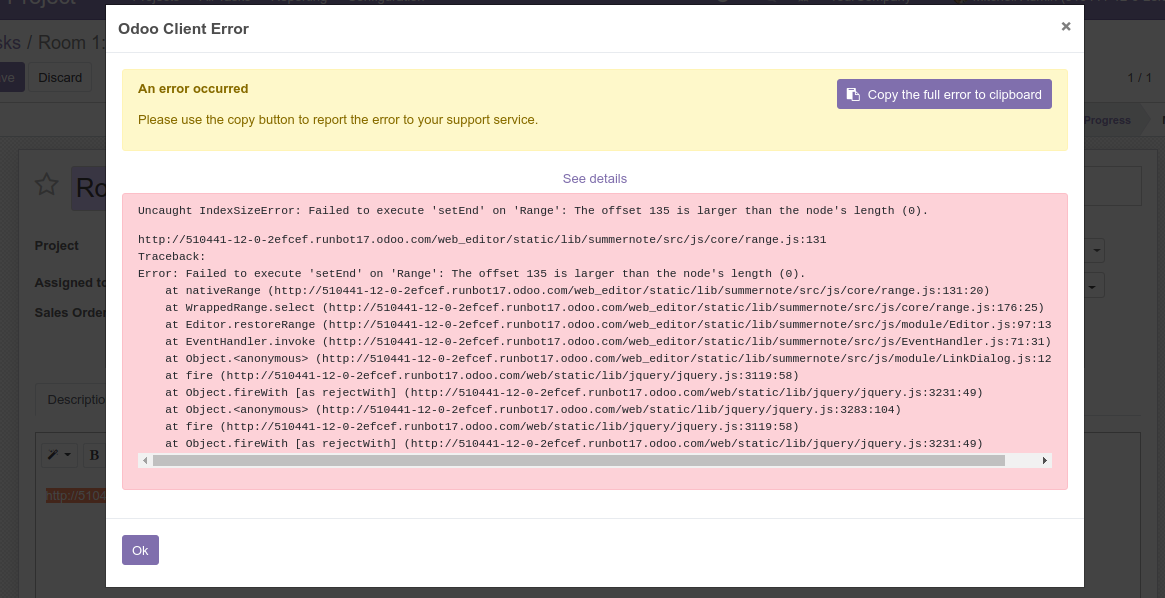This screenshot has width=1165, height=598.
Task: Click the range.js:131 URL line
Action: click(482, 240)
